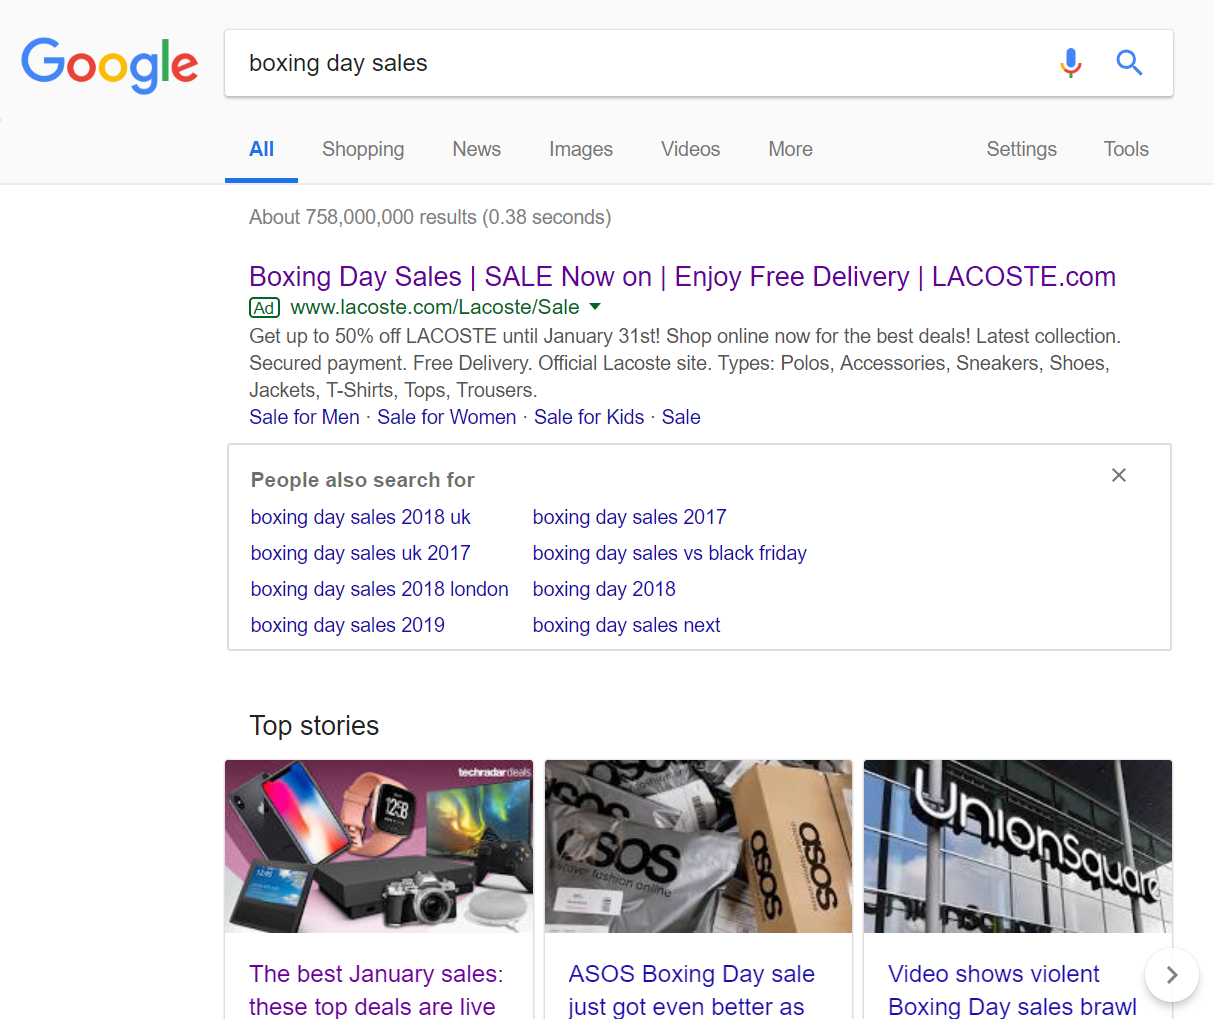
Task: Close the People also search for box
Action: point(1119,475)
